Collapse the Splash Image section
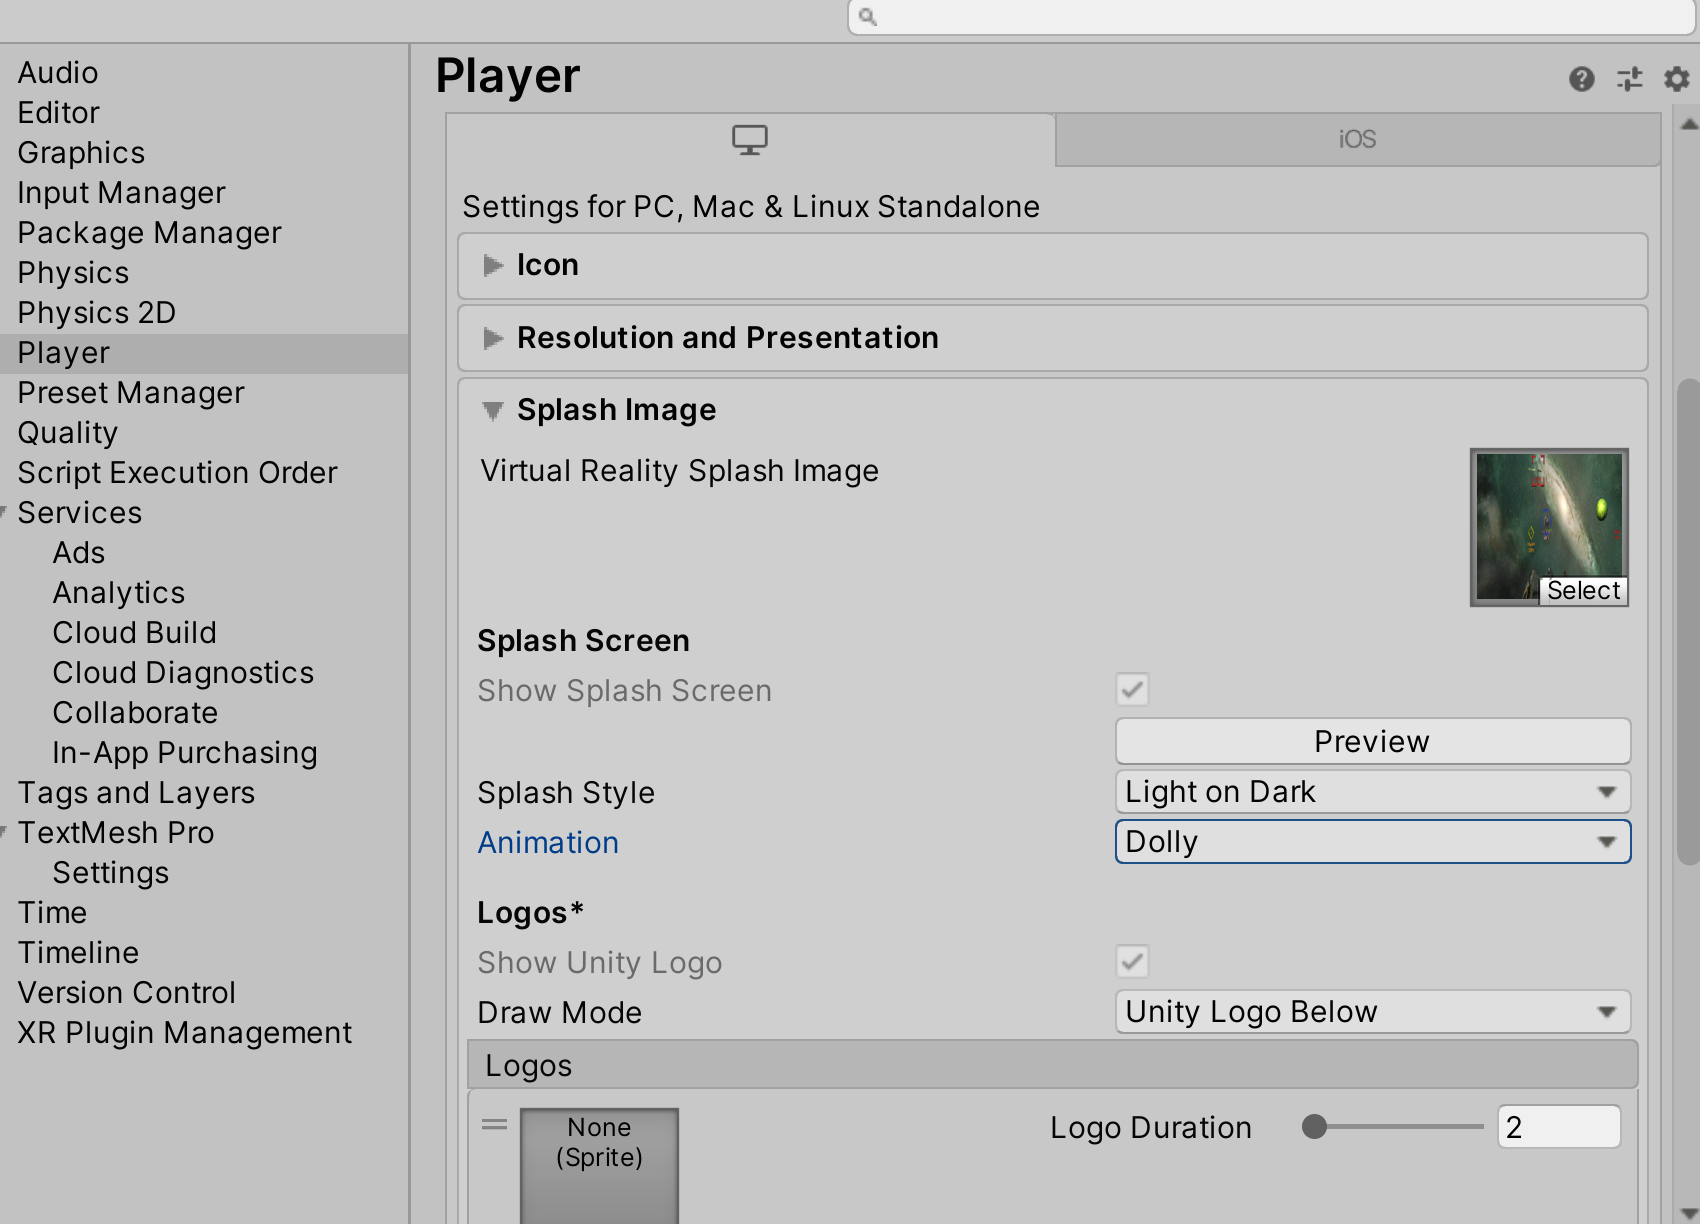This screenshot has height=1224, width=1700. pos(492,411)
